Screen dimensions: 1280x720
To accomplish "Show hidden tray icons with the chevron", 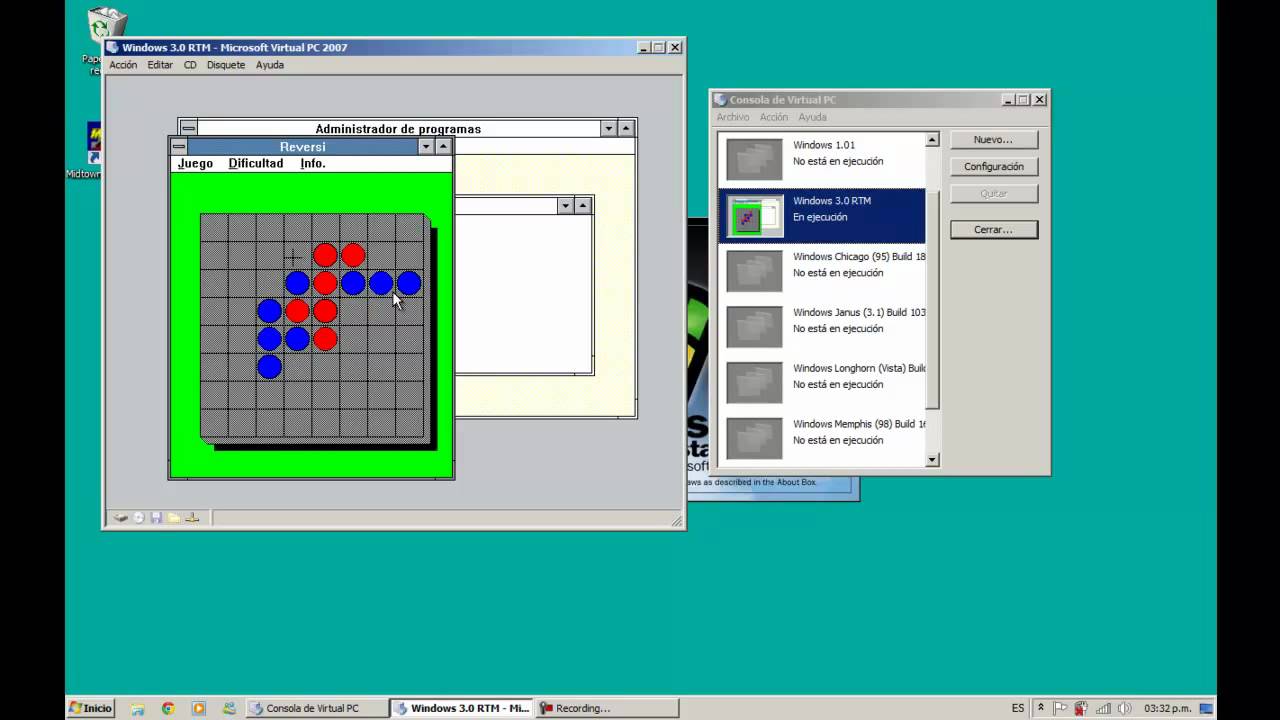I will (x=1040, y=708).
